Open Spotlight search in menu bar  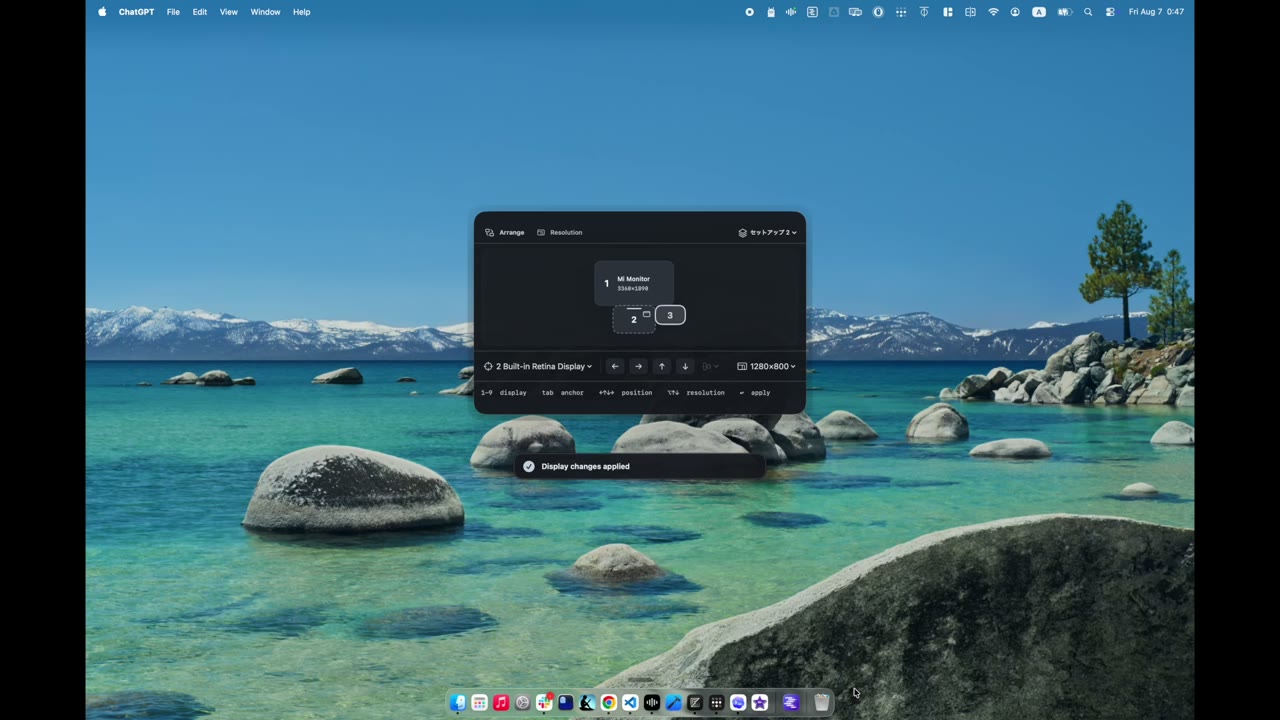pos(1088,12)
